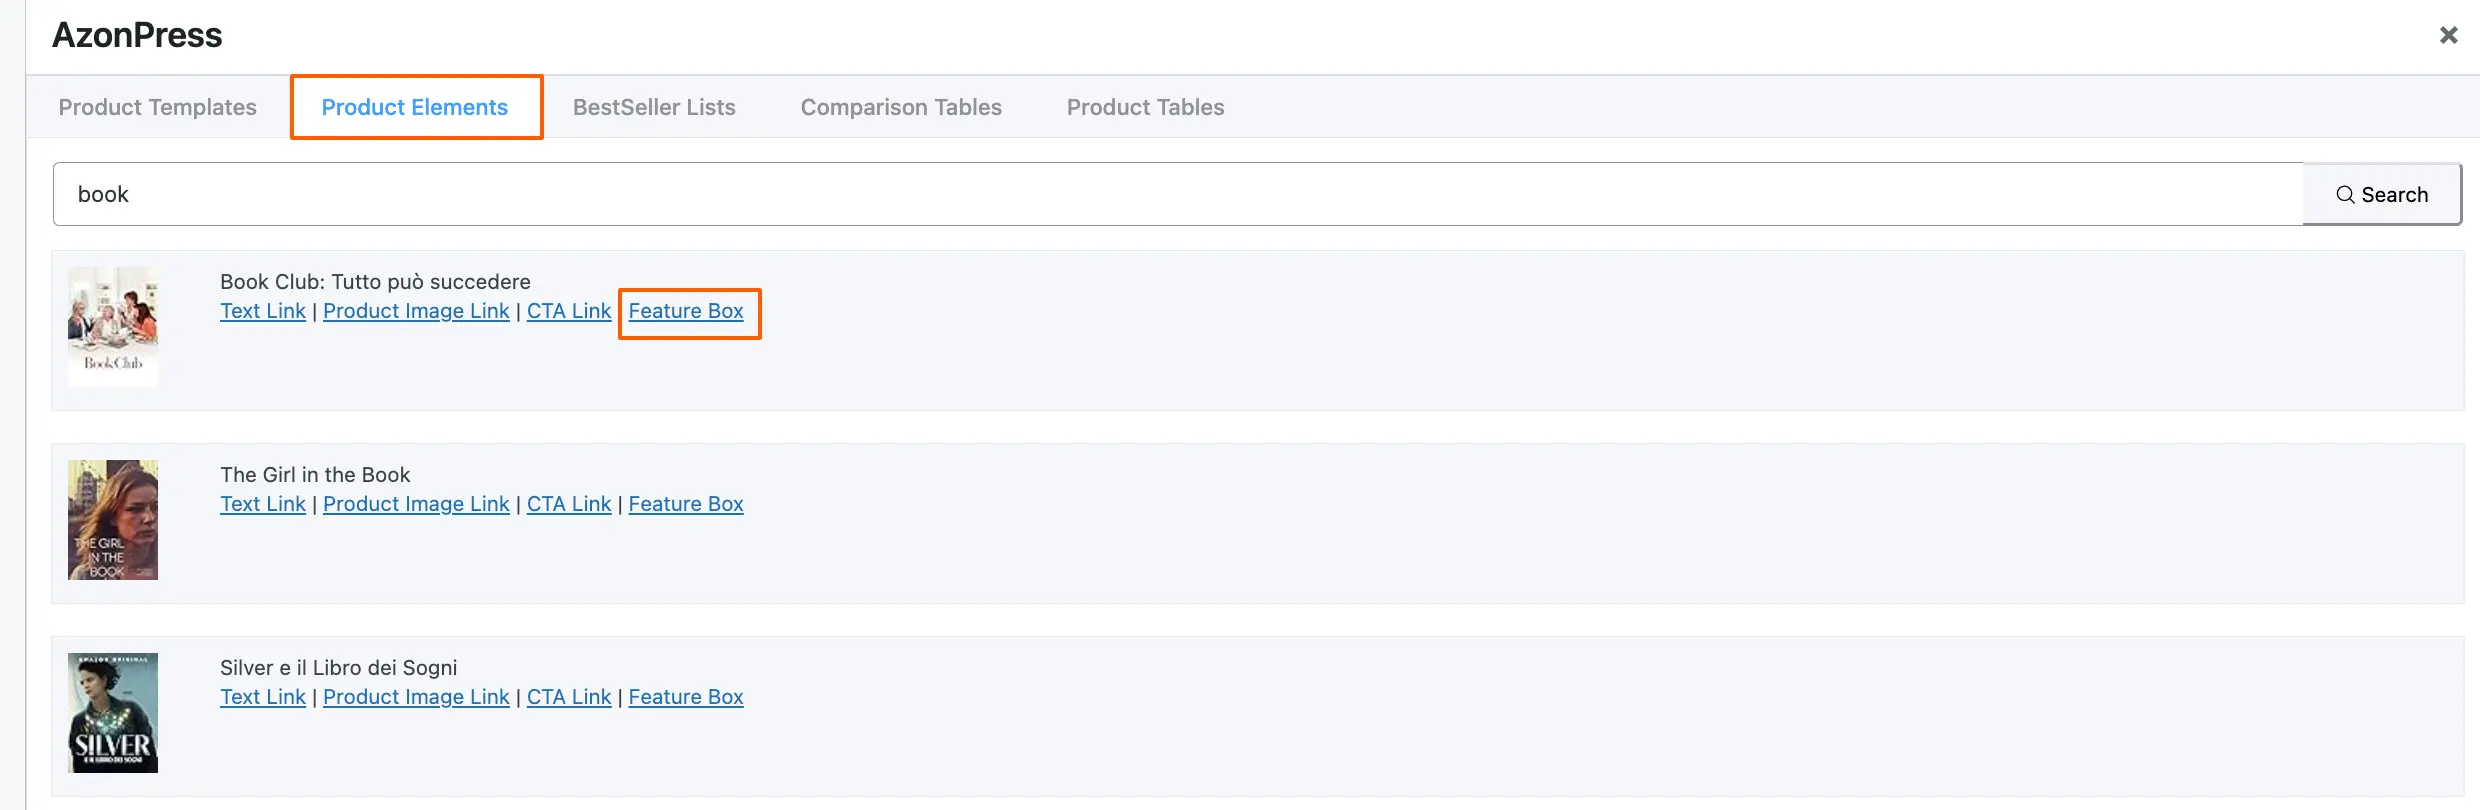2480x810 pixels.
Task: Click the Silver cover thumbnail
Action: tap(113, 712)
